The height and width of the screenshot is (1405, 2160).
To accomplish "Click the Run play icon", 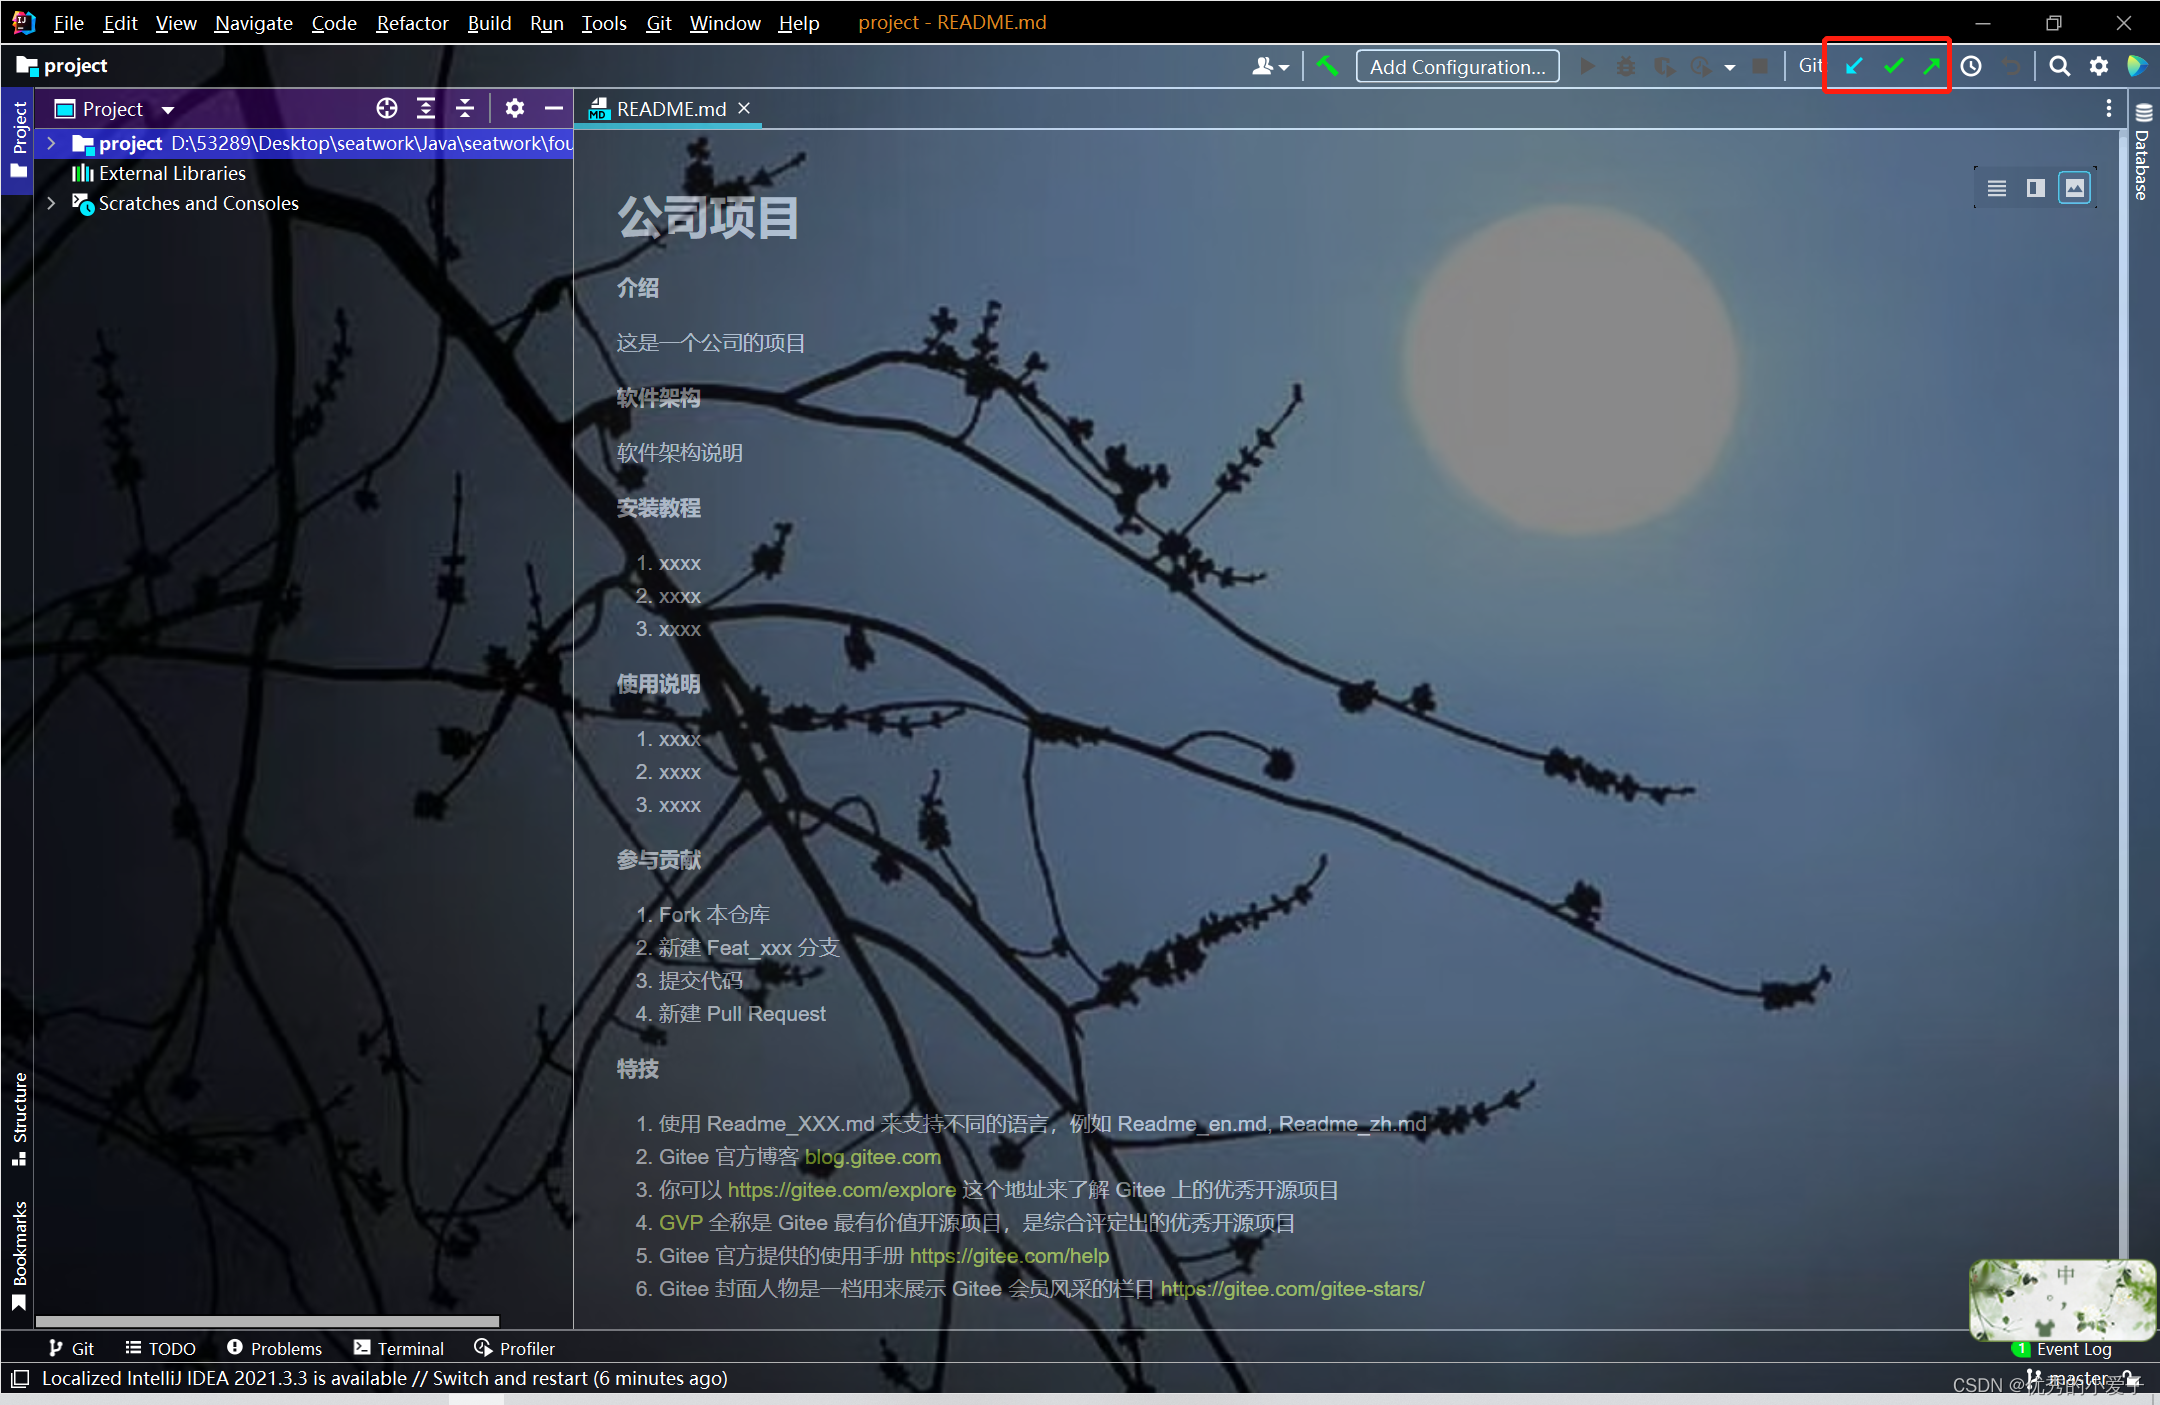I will click(x=1587, y=66).
